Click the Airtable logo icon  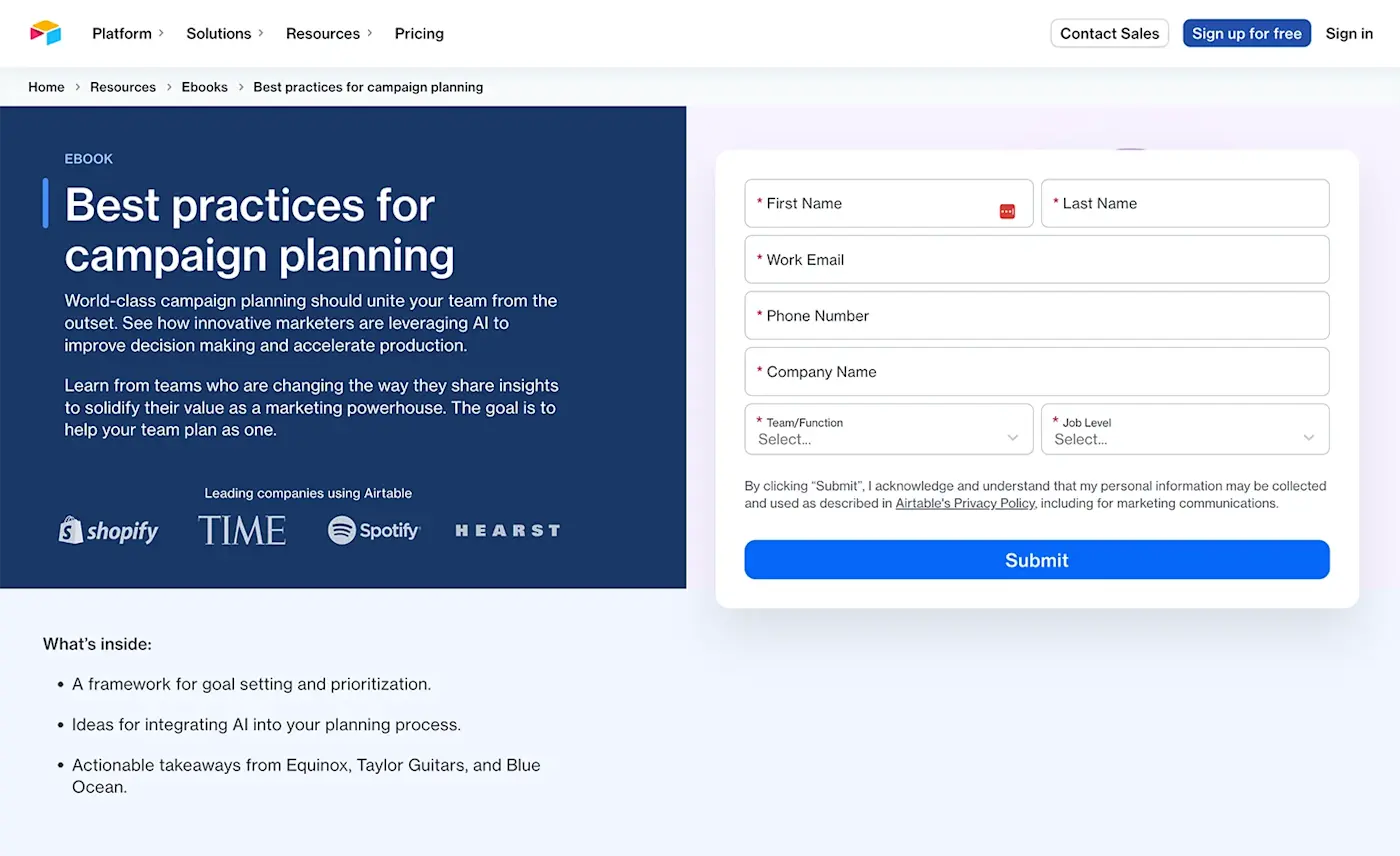click(45, 33)
